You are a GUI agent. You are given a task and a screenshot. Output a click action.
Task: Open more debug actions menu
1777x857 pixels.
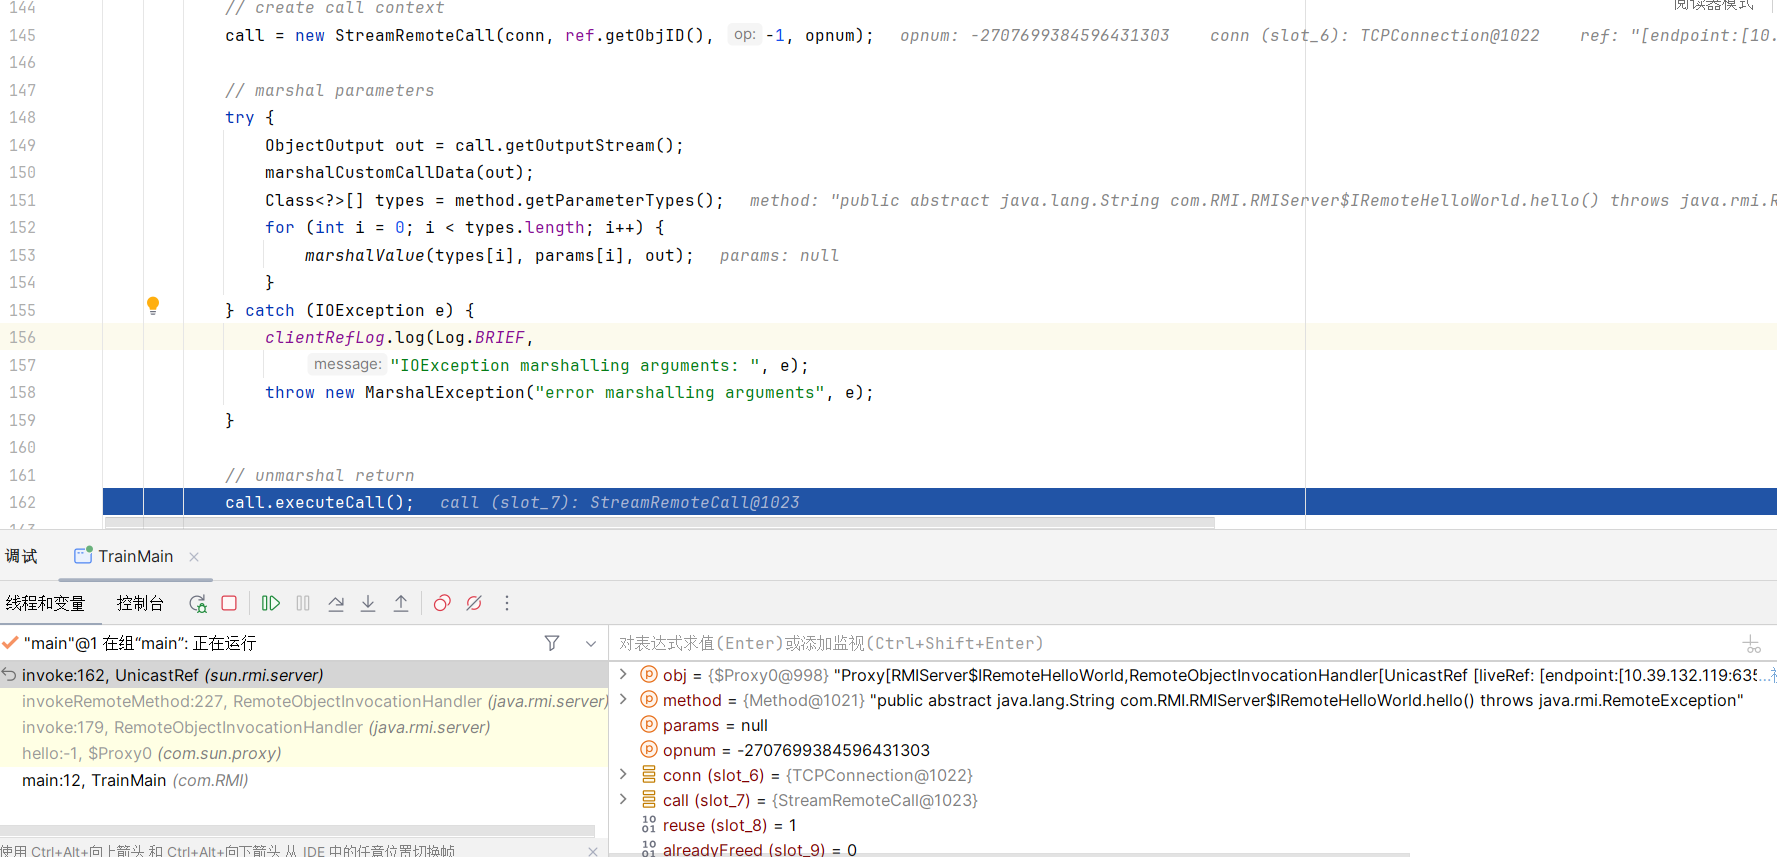(507, 603)
